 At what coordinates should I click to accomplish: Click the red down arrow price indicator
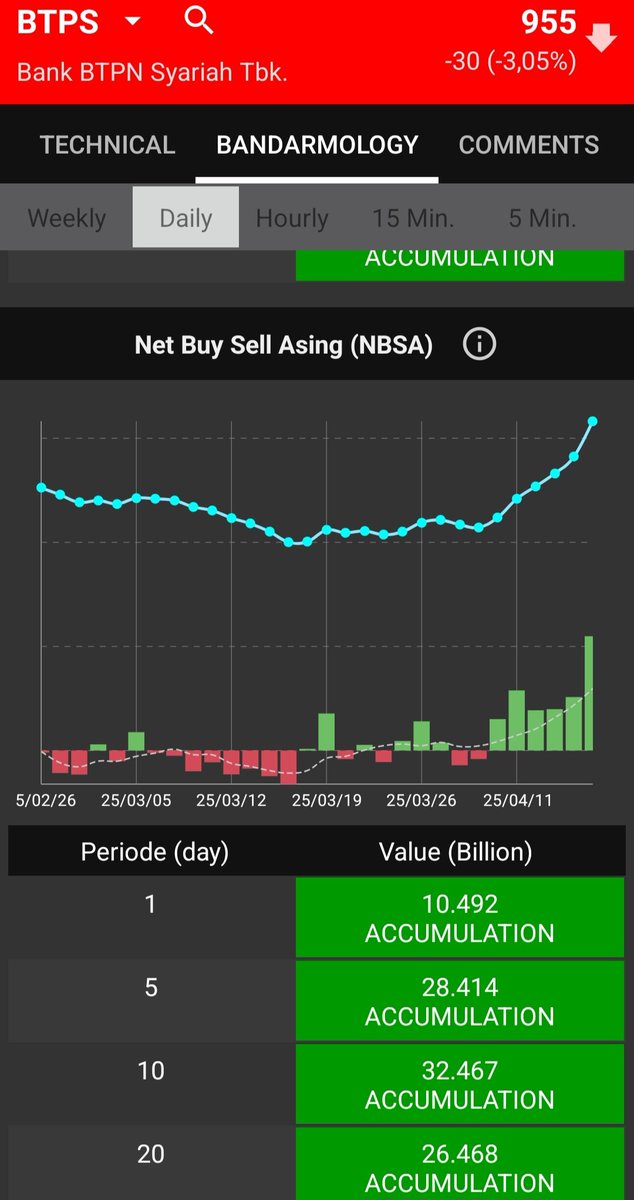point(601,38)
